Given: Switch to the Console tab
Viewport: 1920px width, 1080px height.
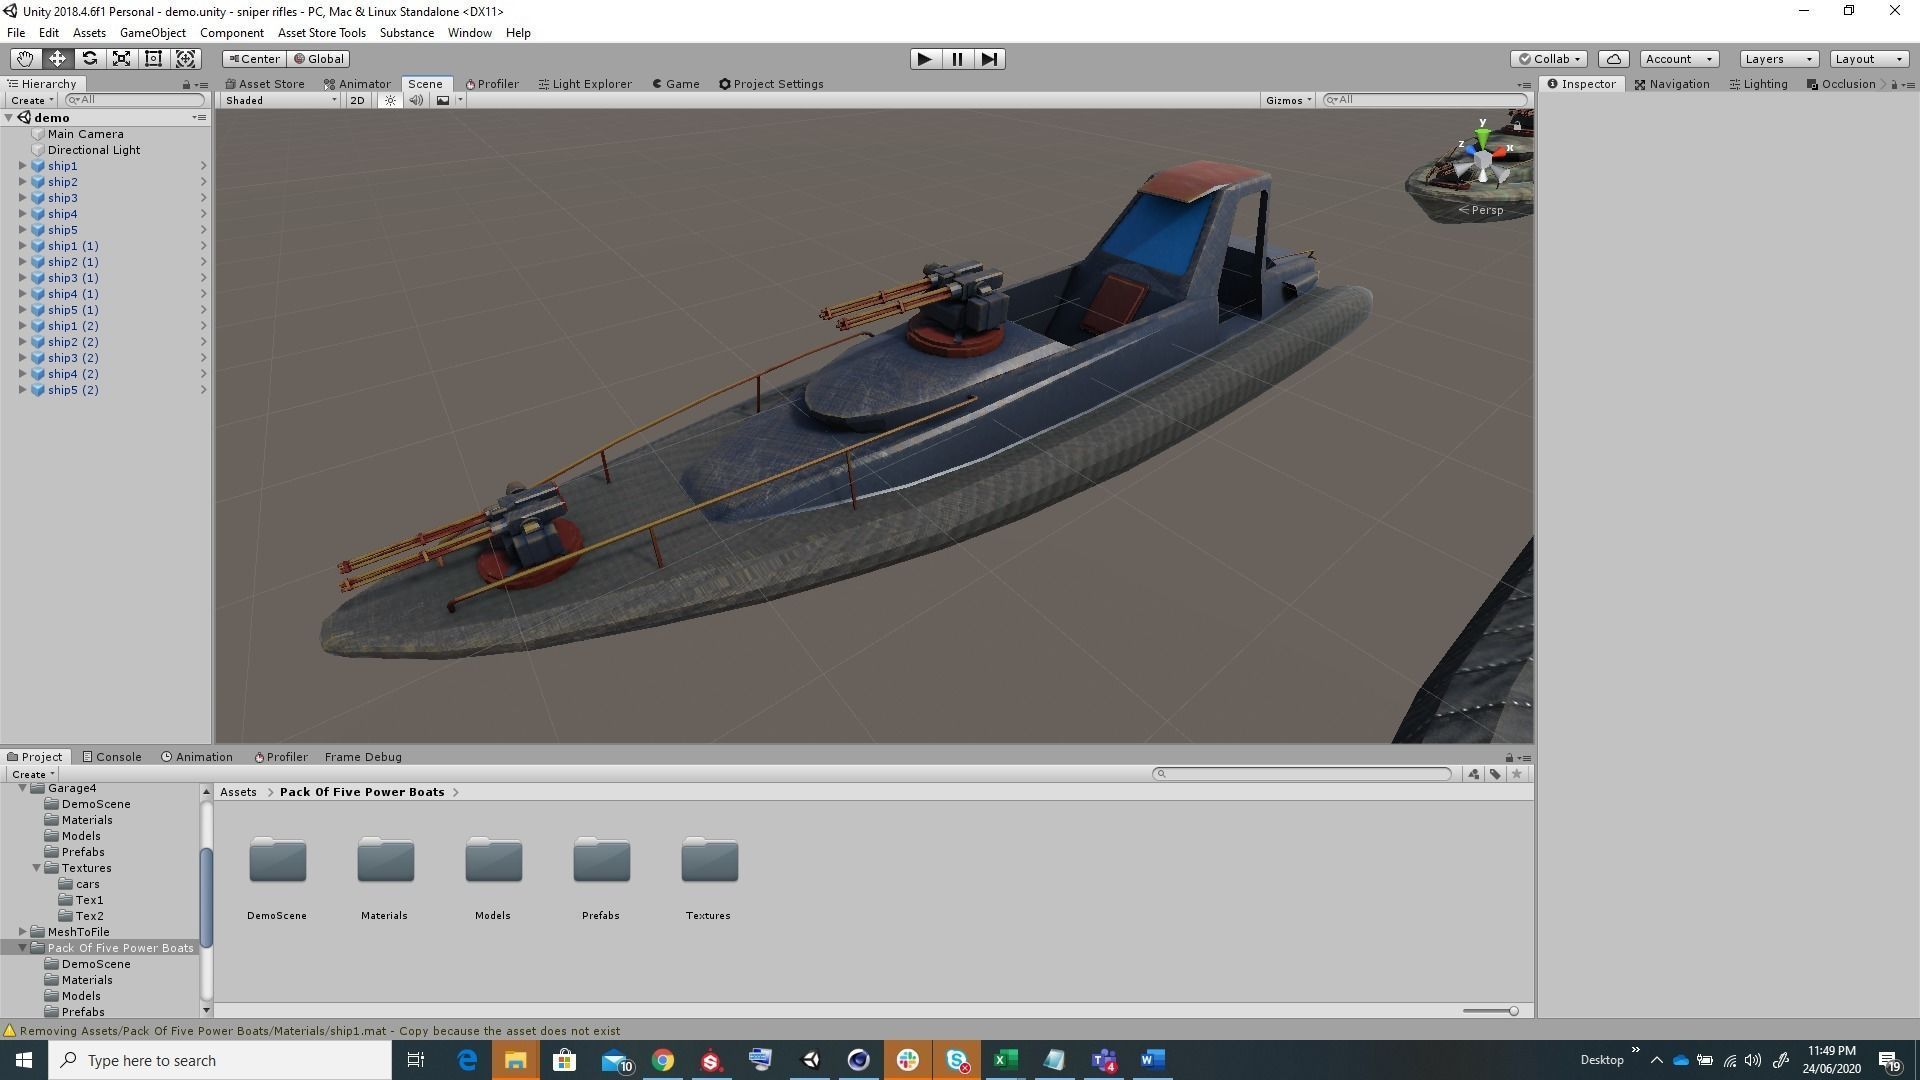Looking at the screenshot, I should point(112,757).
